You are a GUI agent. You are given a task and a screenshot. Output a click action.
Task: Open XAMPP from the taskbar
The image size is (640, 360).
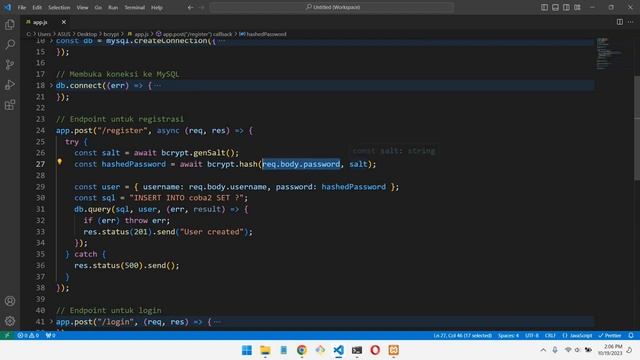[x=393, y=350]
